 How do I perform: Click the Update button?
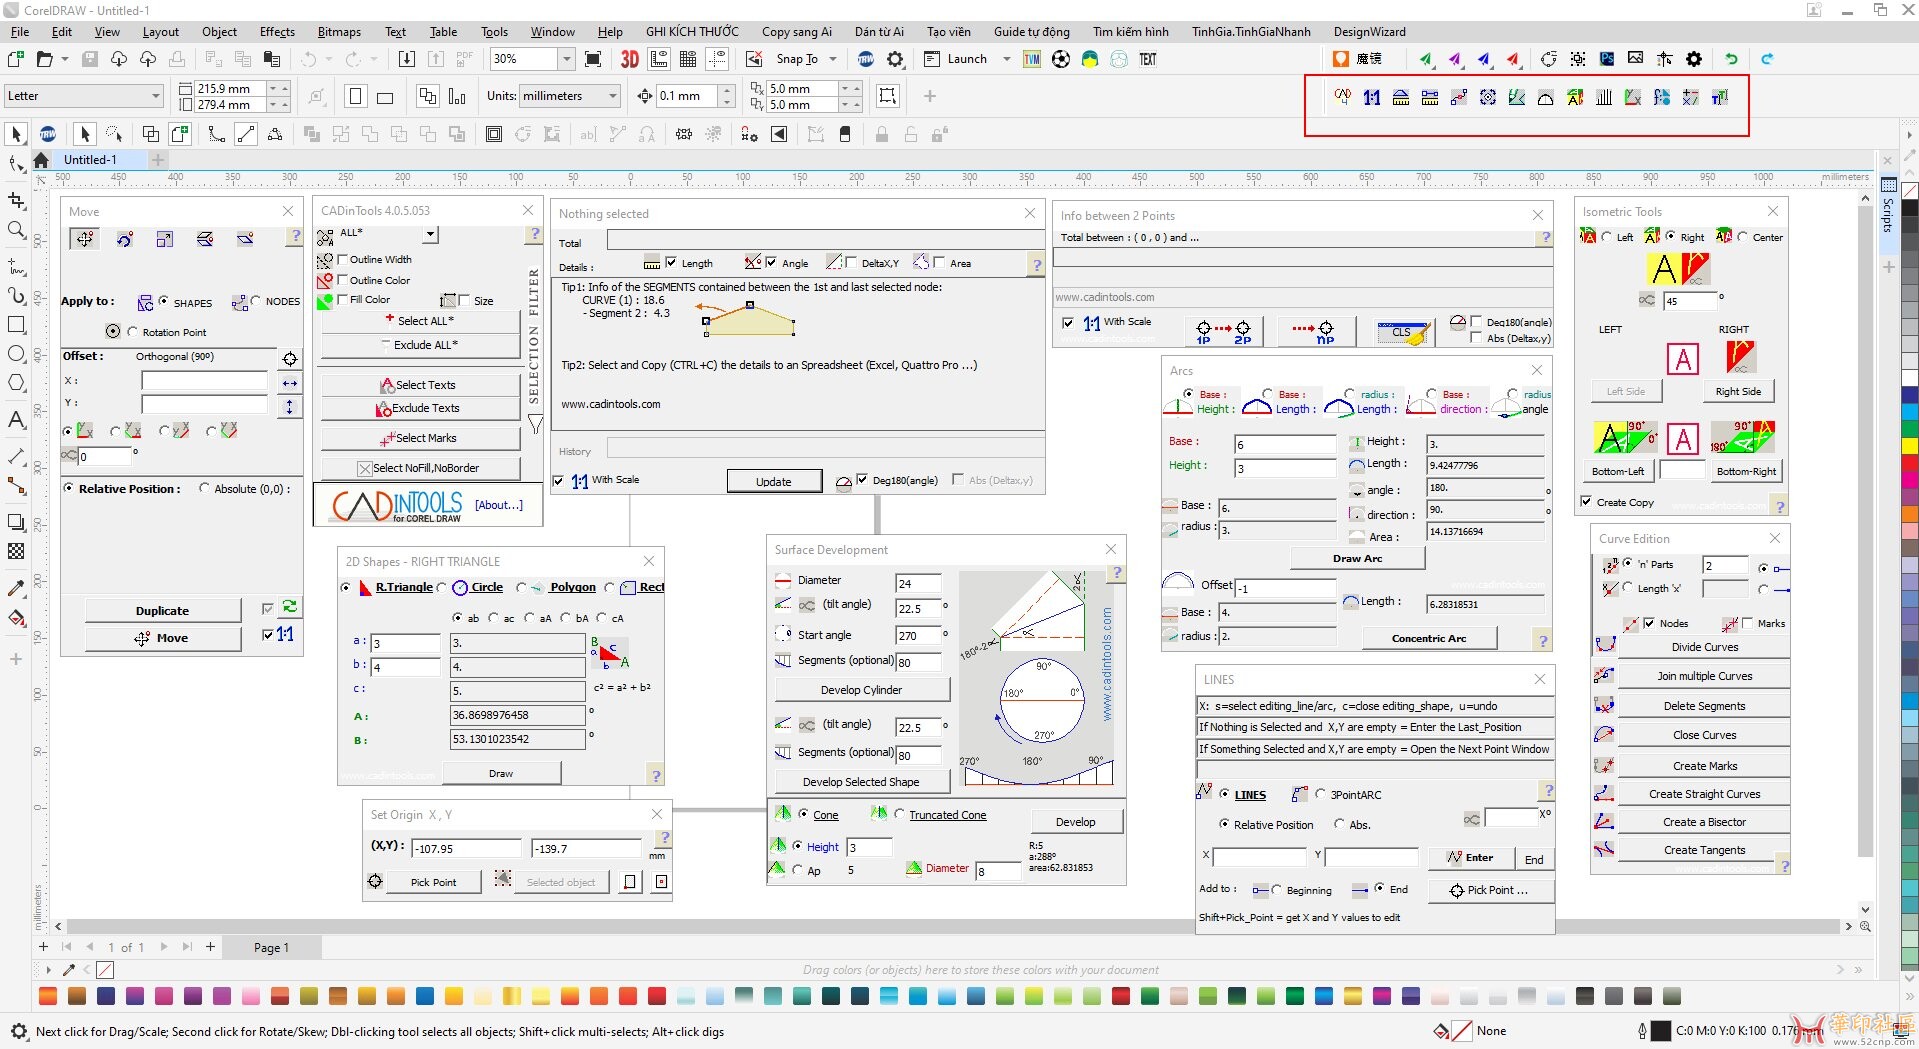point(774,481)
